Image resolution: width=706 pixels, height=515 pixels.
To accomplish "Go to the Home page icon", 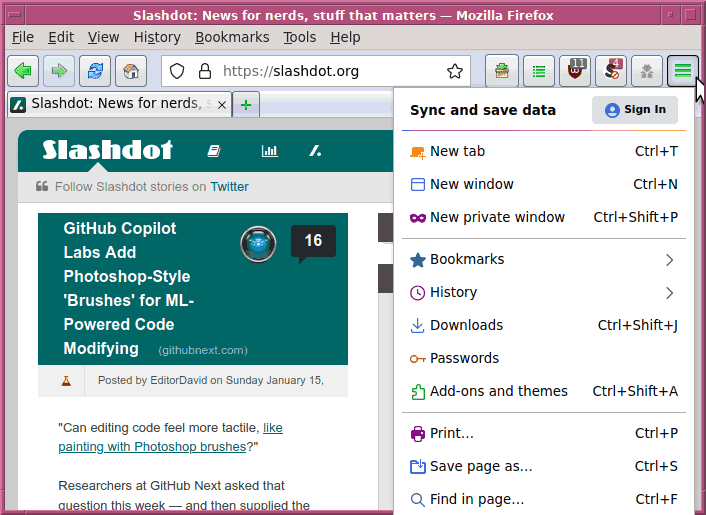I will [x=131, y=71].
